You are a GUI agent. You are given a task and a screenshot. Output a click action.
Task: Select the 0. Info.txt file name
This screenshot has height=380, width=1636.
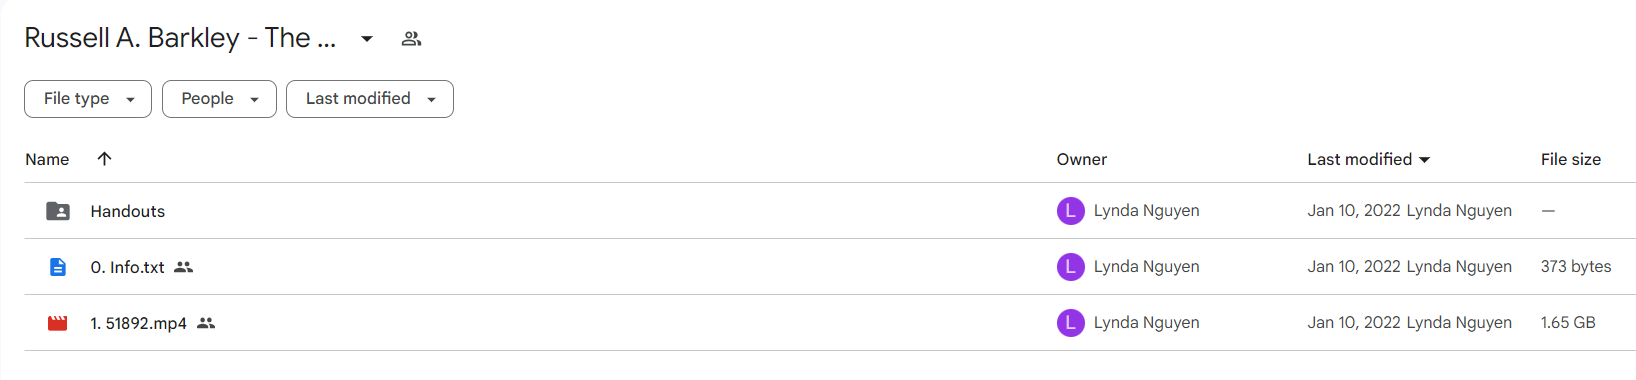pos(128,267)
